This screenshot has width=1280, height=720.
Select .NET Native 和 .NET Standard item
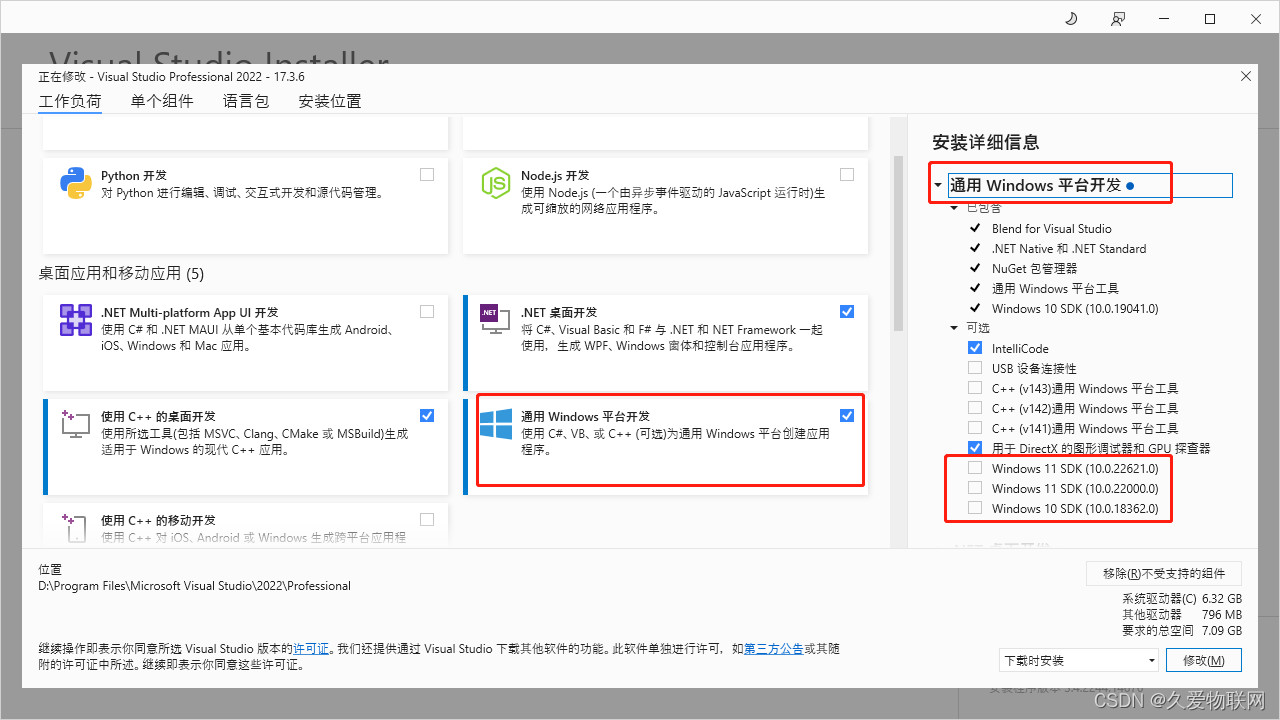tap(1069, 248)
